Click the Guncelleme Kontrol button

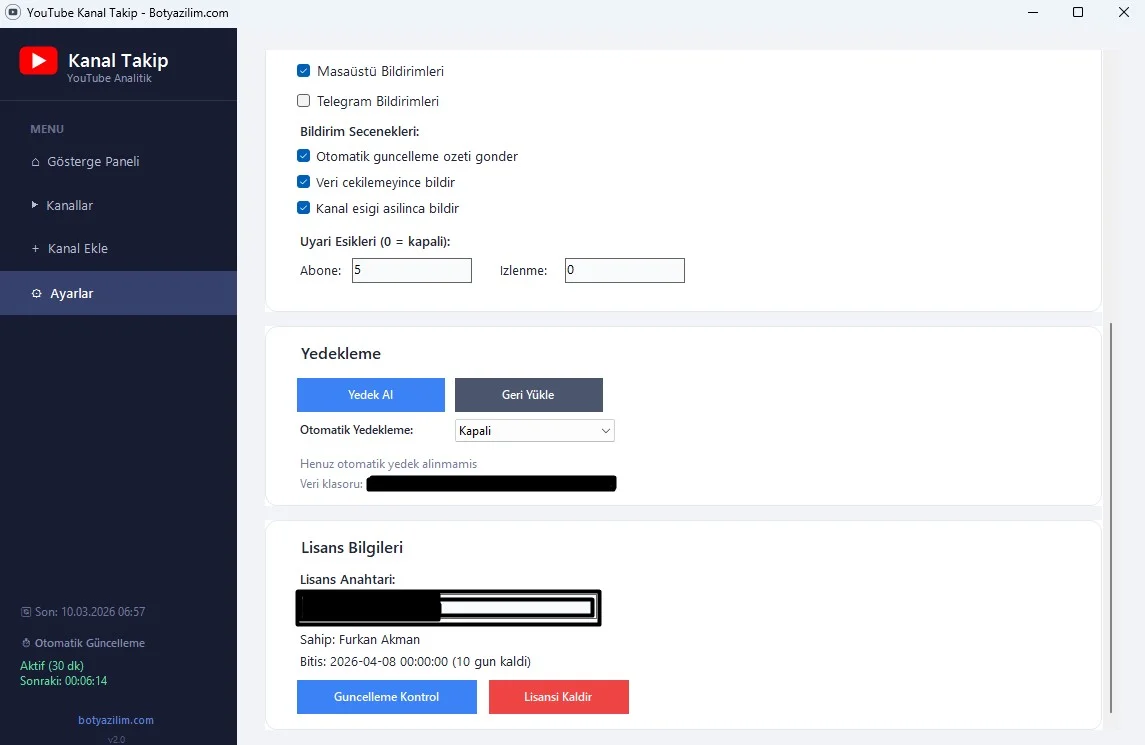click(387, 697)
